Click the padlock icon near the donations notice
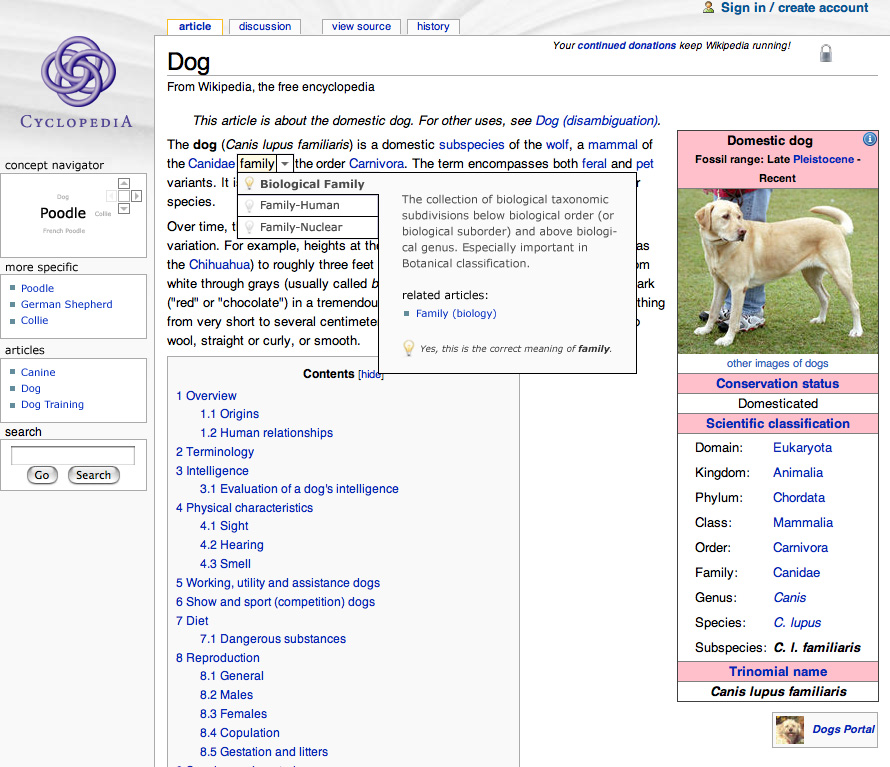The width and height of the screenshot is (890, 767). [826, 53]
